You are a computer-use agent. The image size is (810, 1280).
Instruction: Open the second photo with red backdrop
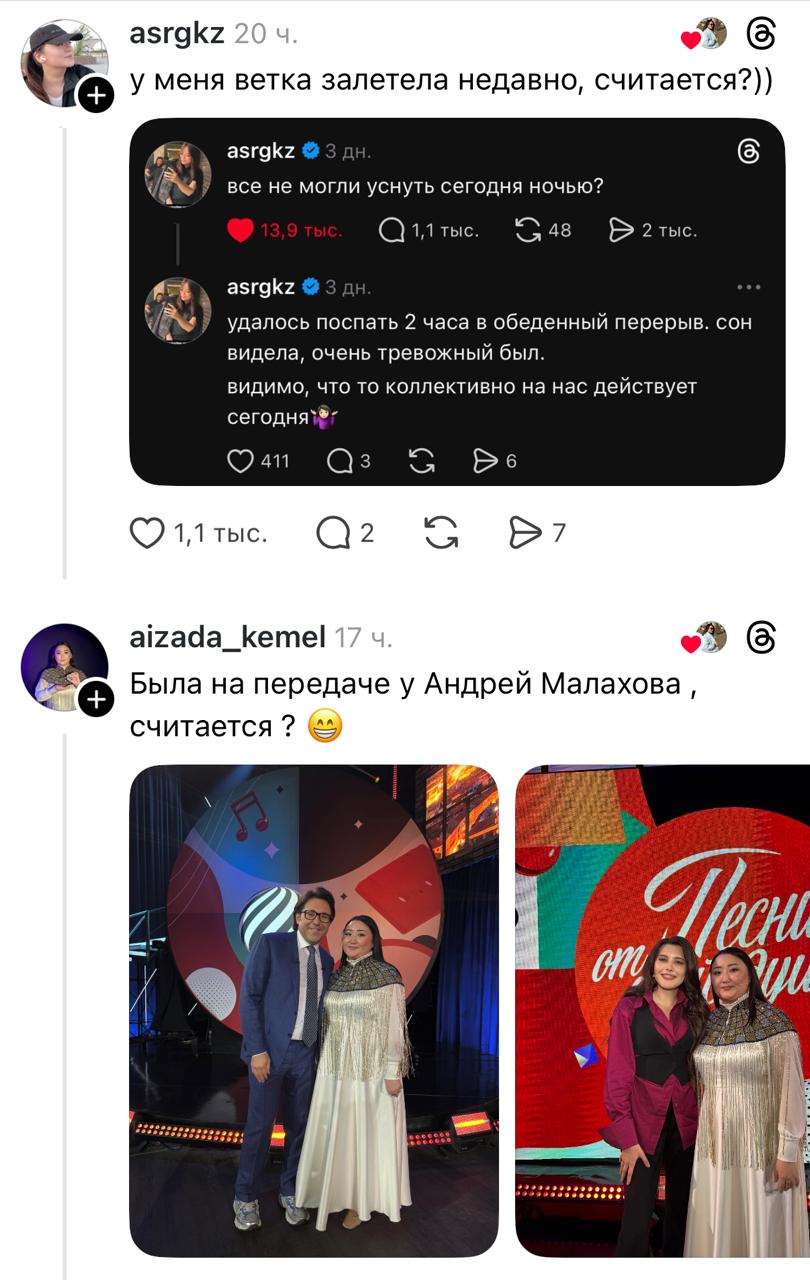(662, 1010)
